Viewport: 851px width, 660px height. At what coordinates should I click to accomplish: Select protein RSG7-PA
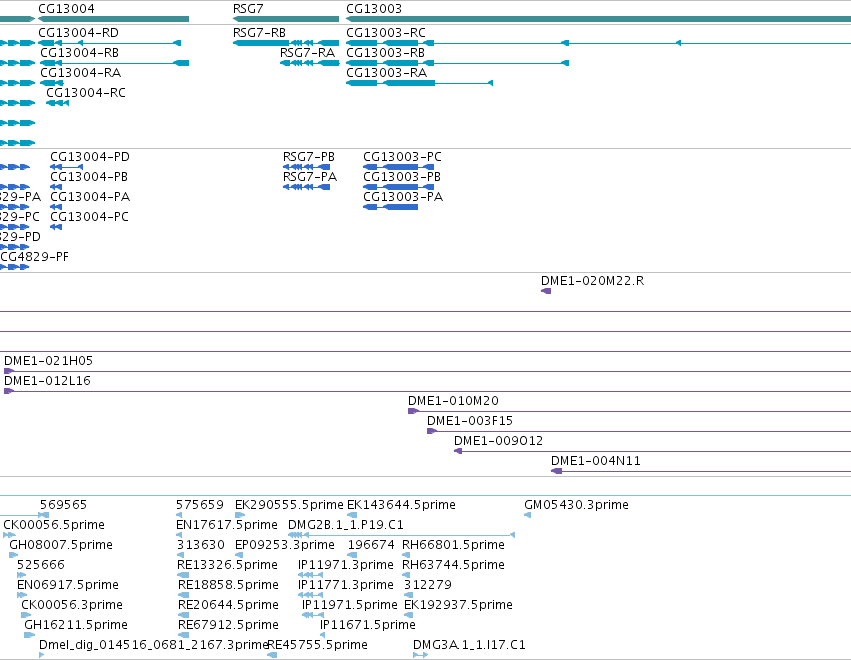(310, 177)
